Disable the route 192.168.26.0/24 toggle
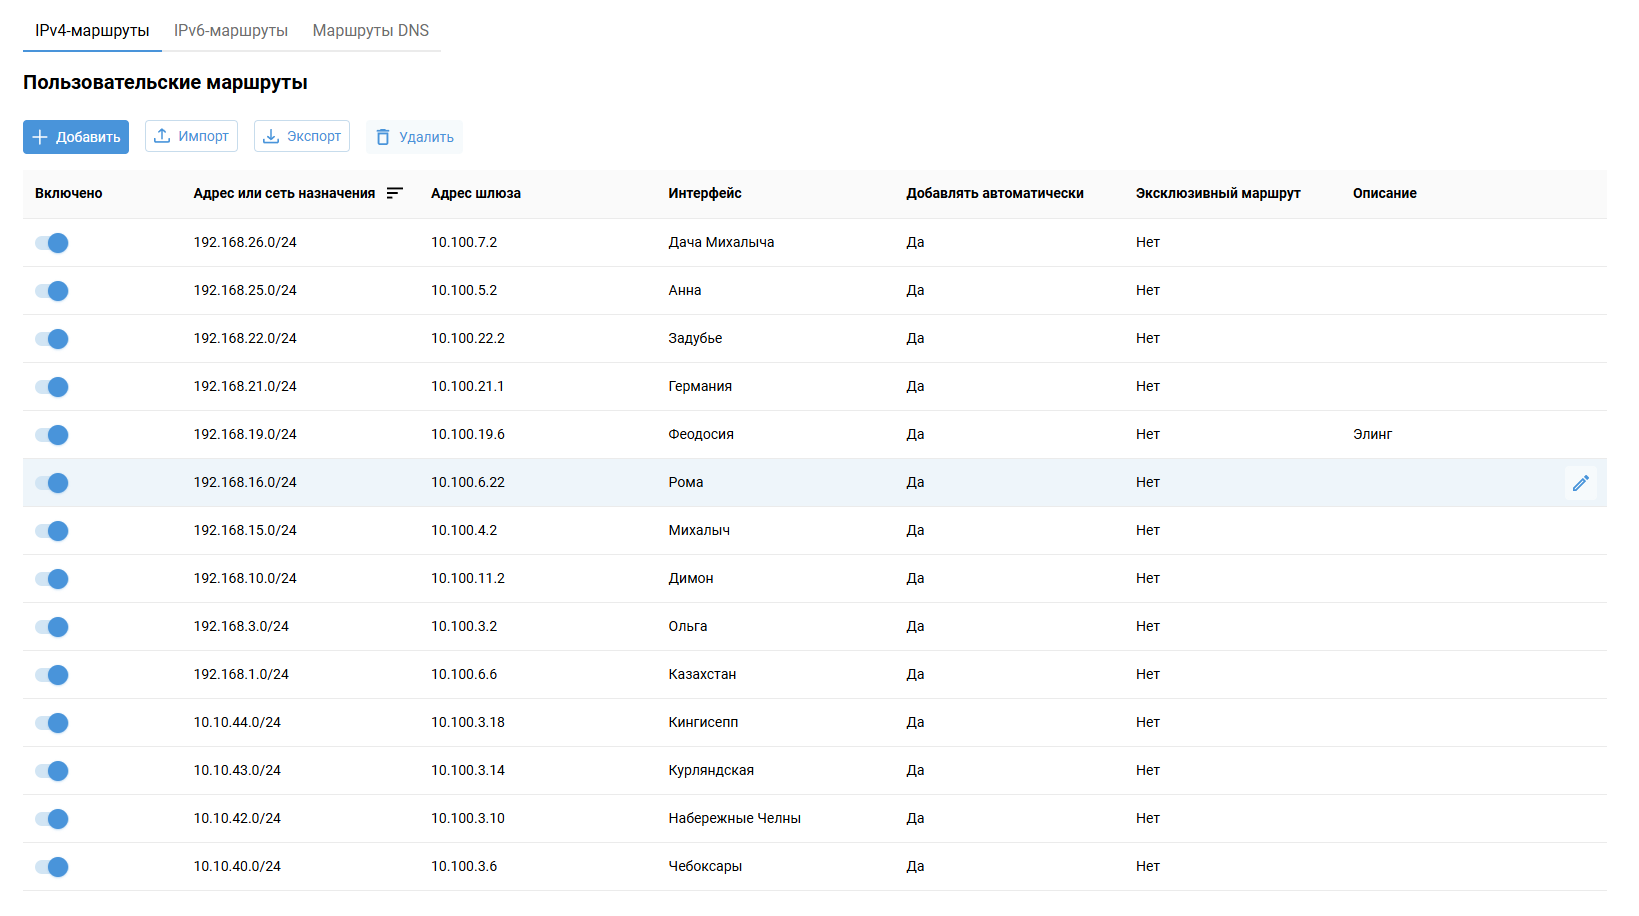The height and width of the screenshot is (916, 1639). coord(52,243)
